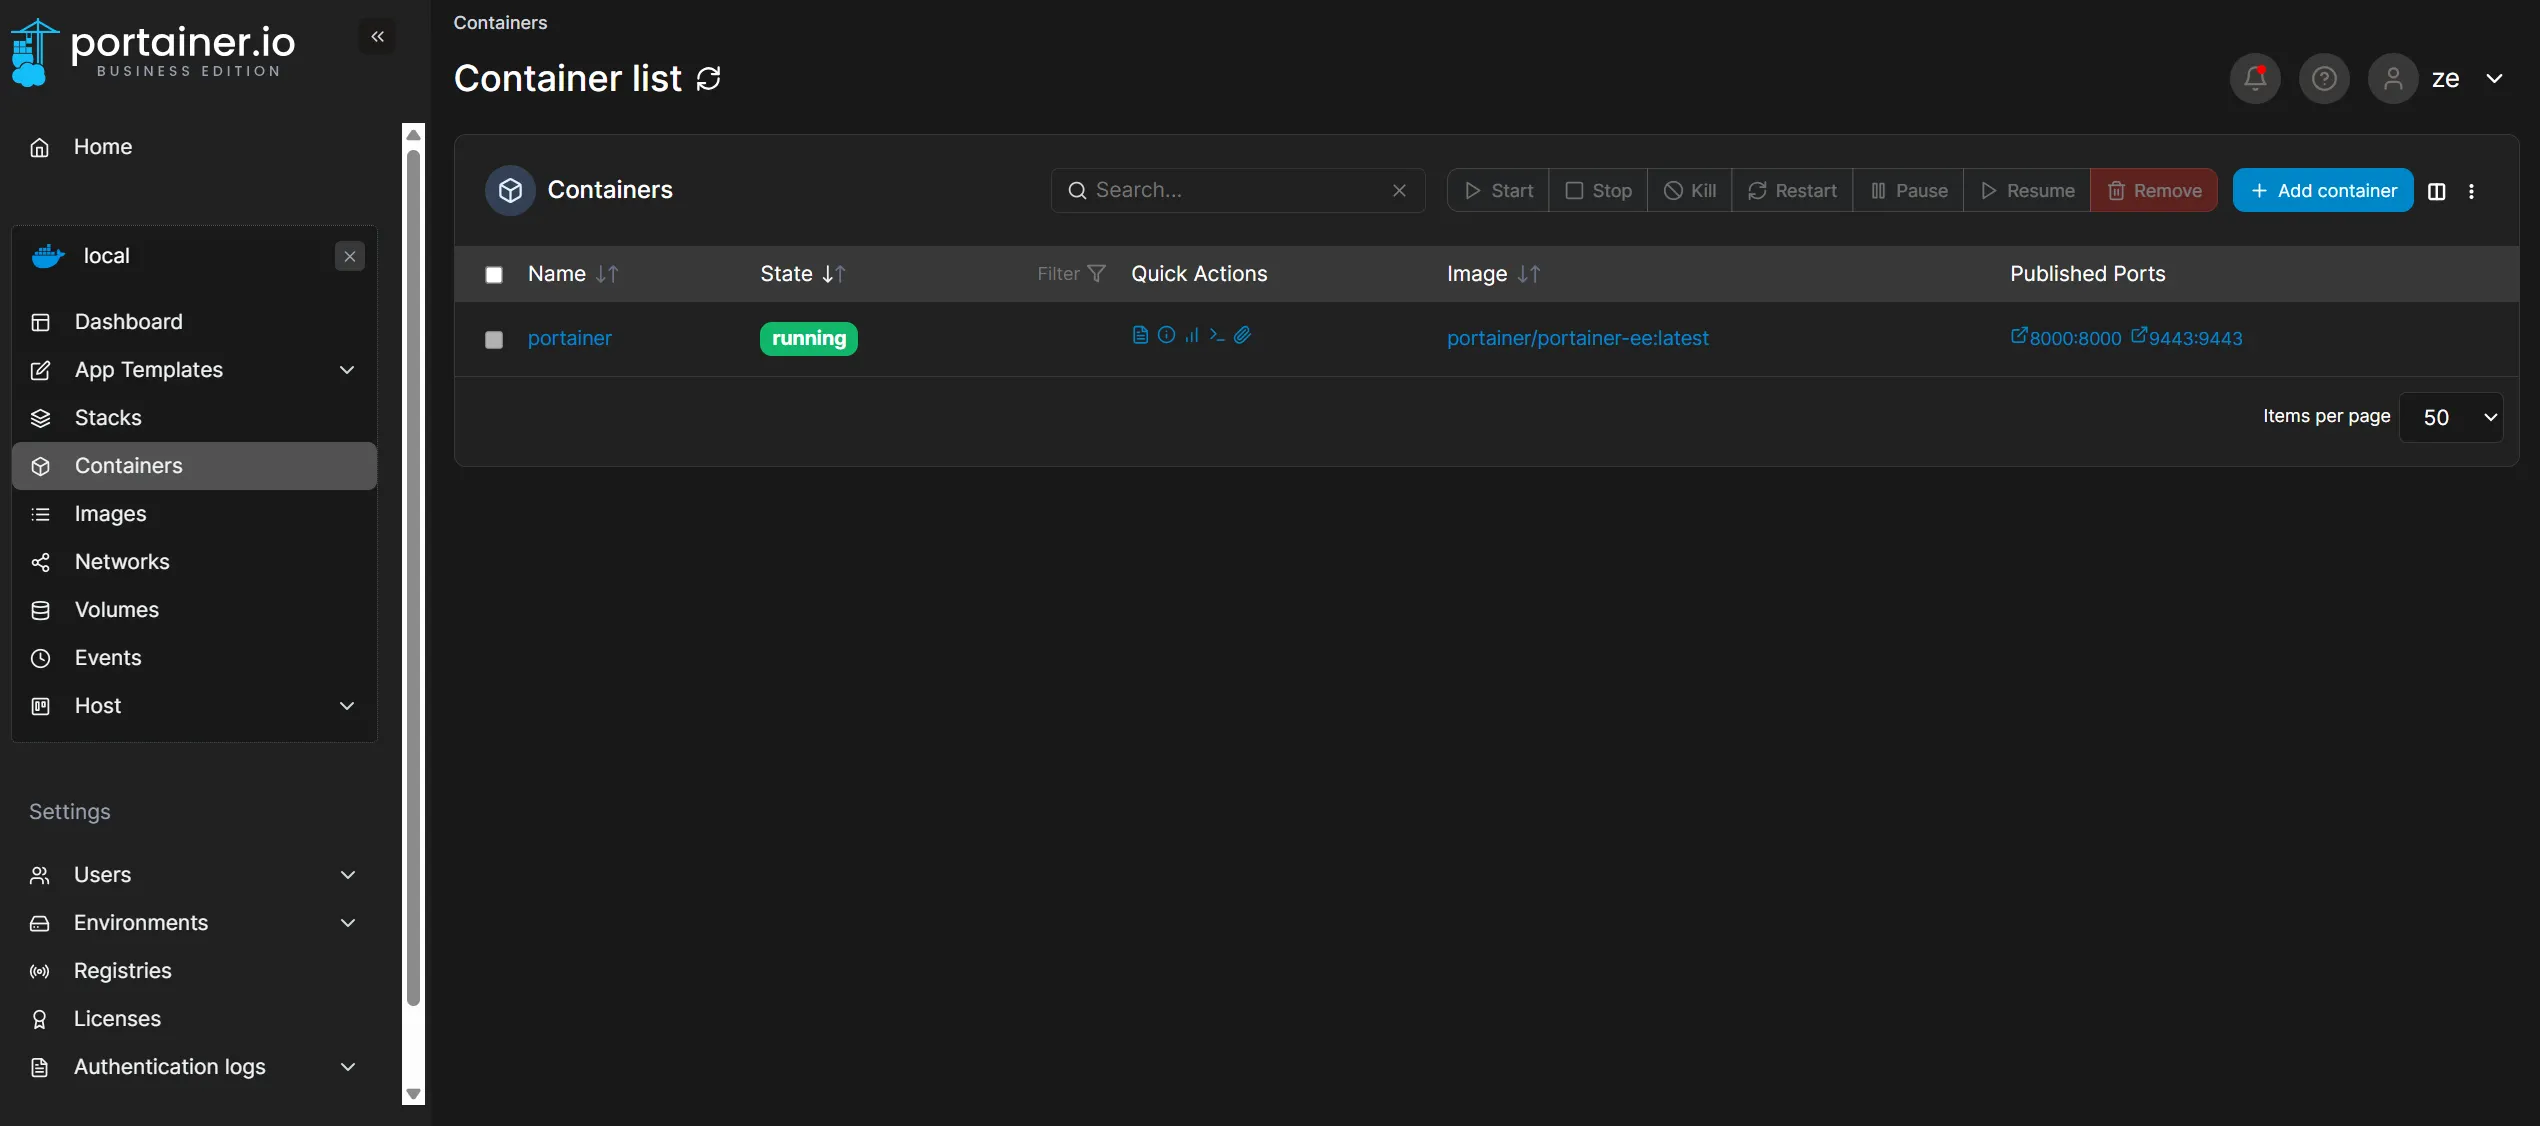The height and width of the screenshot is (1126, 2540).
Task: Open the State Filter funnel
Action: tap(1072, 273)
